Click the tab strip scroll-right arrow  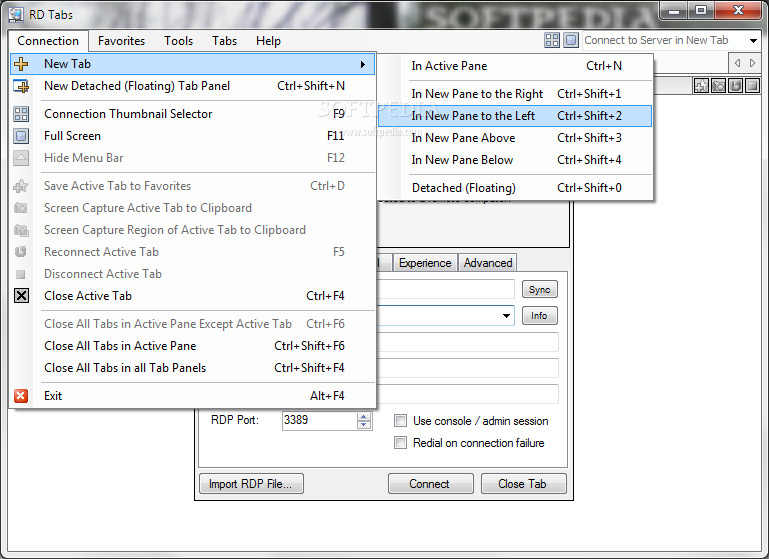click(753, 63)
